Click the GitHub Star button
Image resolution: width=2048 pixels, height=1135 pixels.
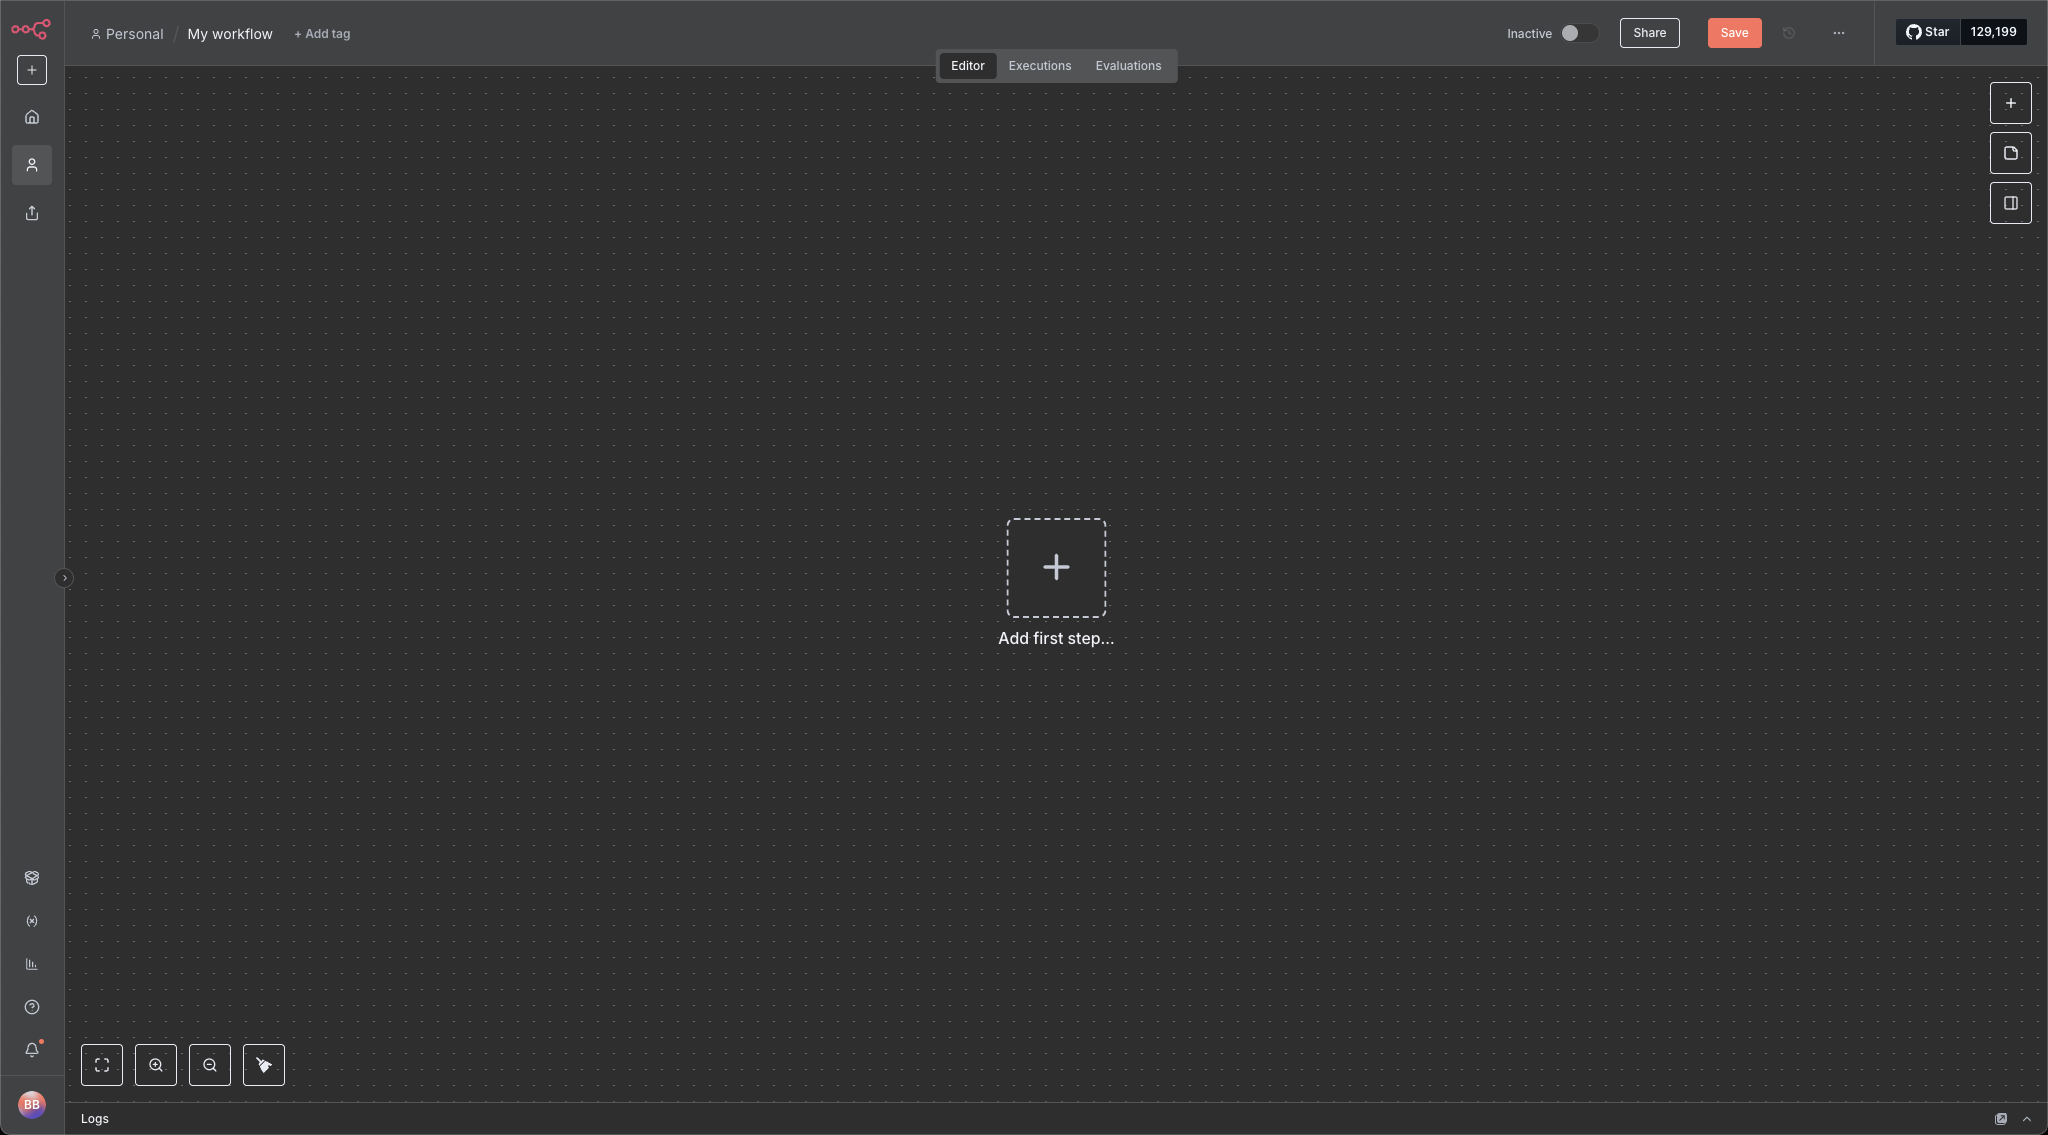1928,32
